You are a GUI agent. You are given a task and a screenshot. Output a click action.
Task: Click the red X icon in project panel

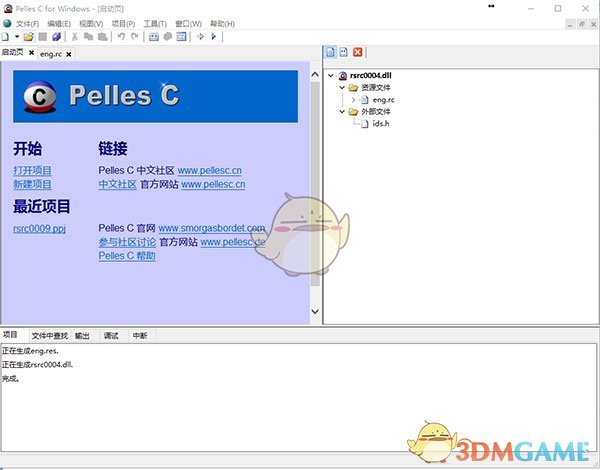[x=358, y=51]
